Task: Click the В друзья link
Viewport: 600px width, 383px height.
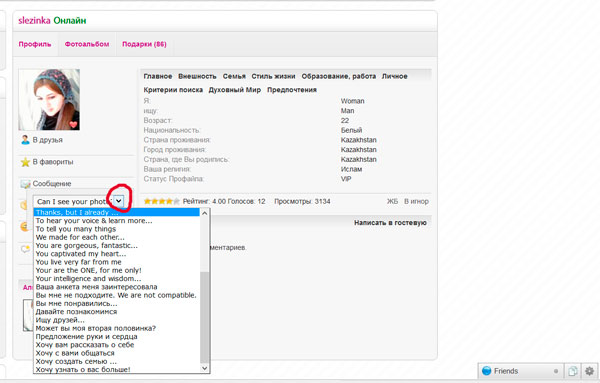Action: [x=47, y=140]
